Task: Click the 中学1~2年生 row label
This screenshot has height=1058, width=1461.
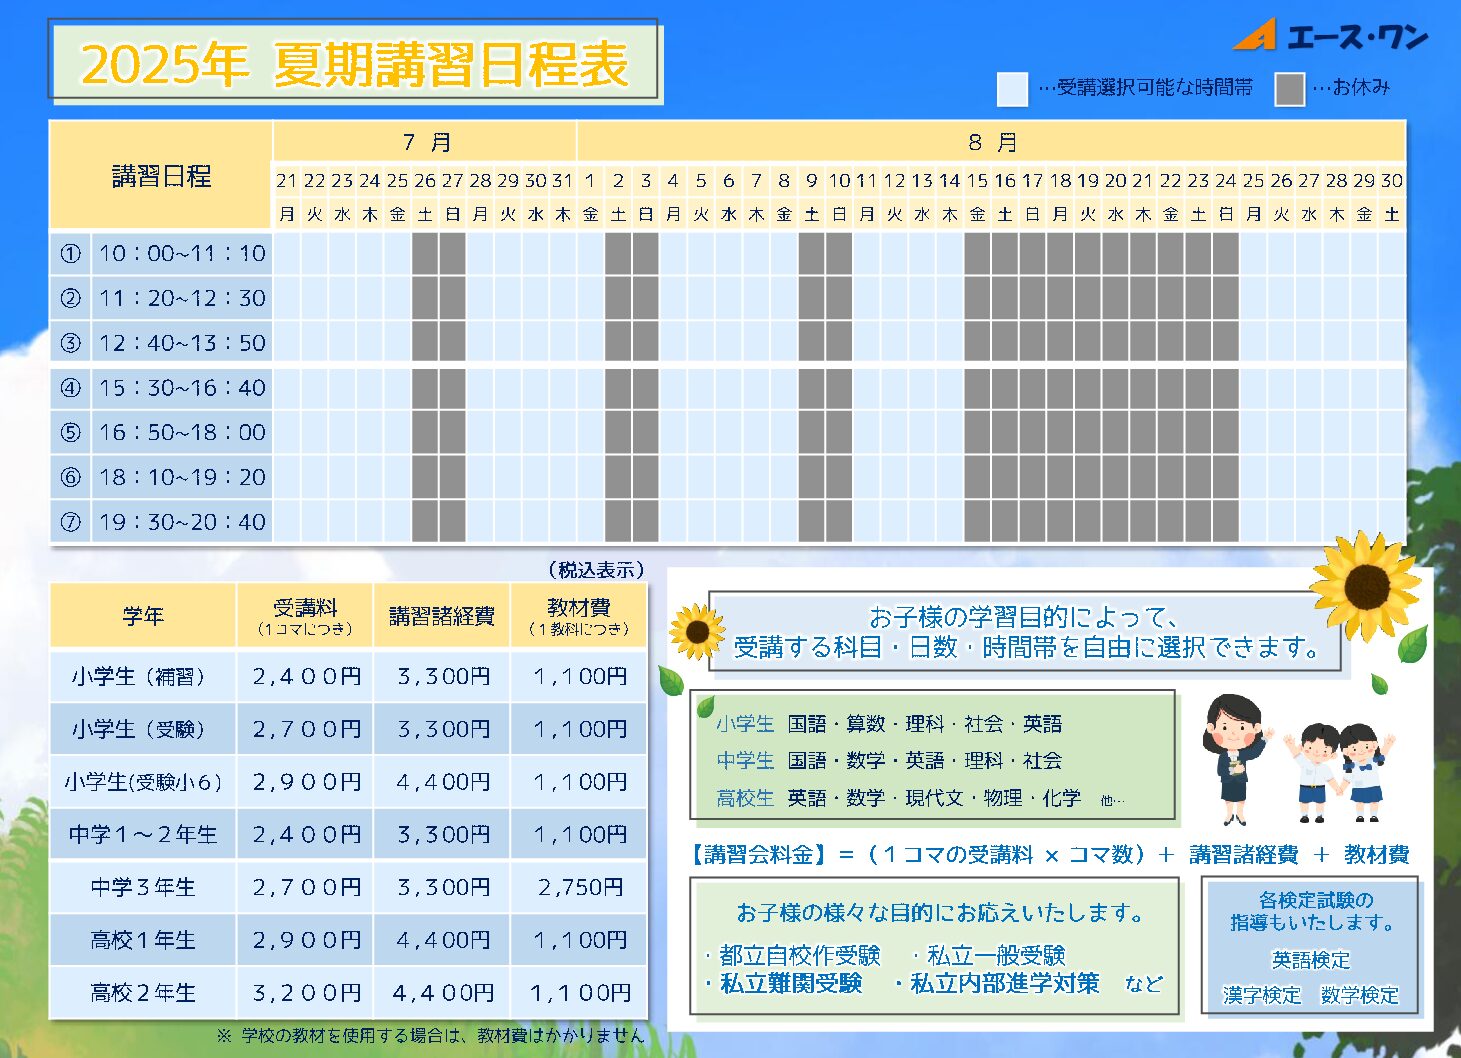Action: coord(143,835)
